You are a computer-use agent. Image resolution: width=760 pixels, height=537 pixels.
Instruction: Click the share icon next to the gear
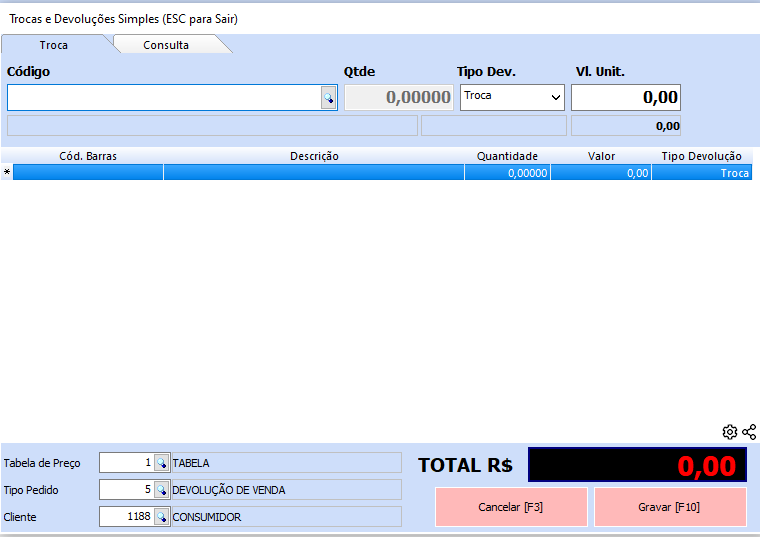749,432
